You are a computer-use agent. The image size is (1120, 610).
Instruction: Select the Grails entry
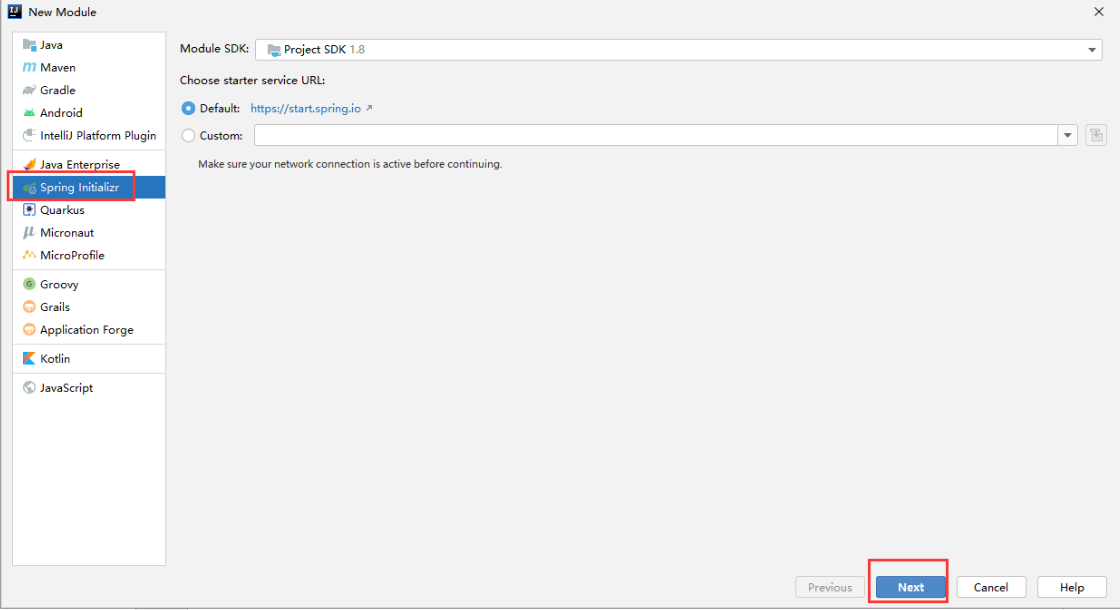89,307
